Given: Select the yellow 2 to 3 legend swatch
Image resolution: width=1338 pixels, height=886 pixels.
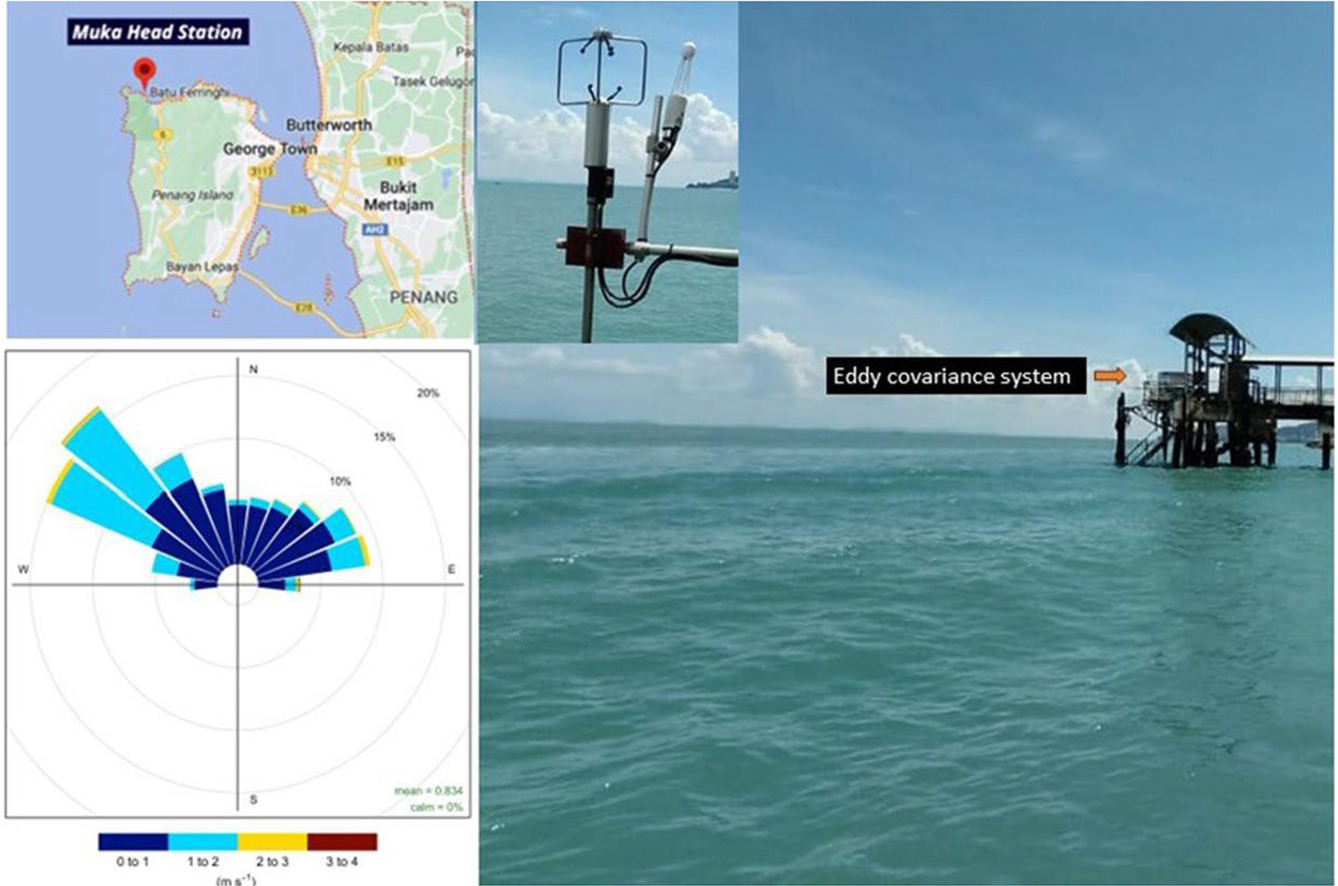Looking at the screenshot, I should (x=272, y=842).
